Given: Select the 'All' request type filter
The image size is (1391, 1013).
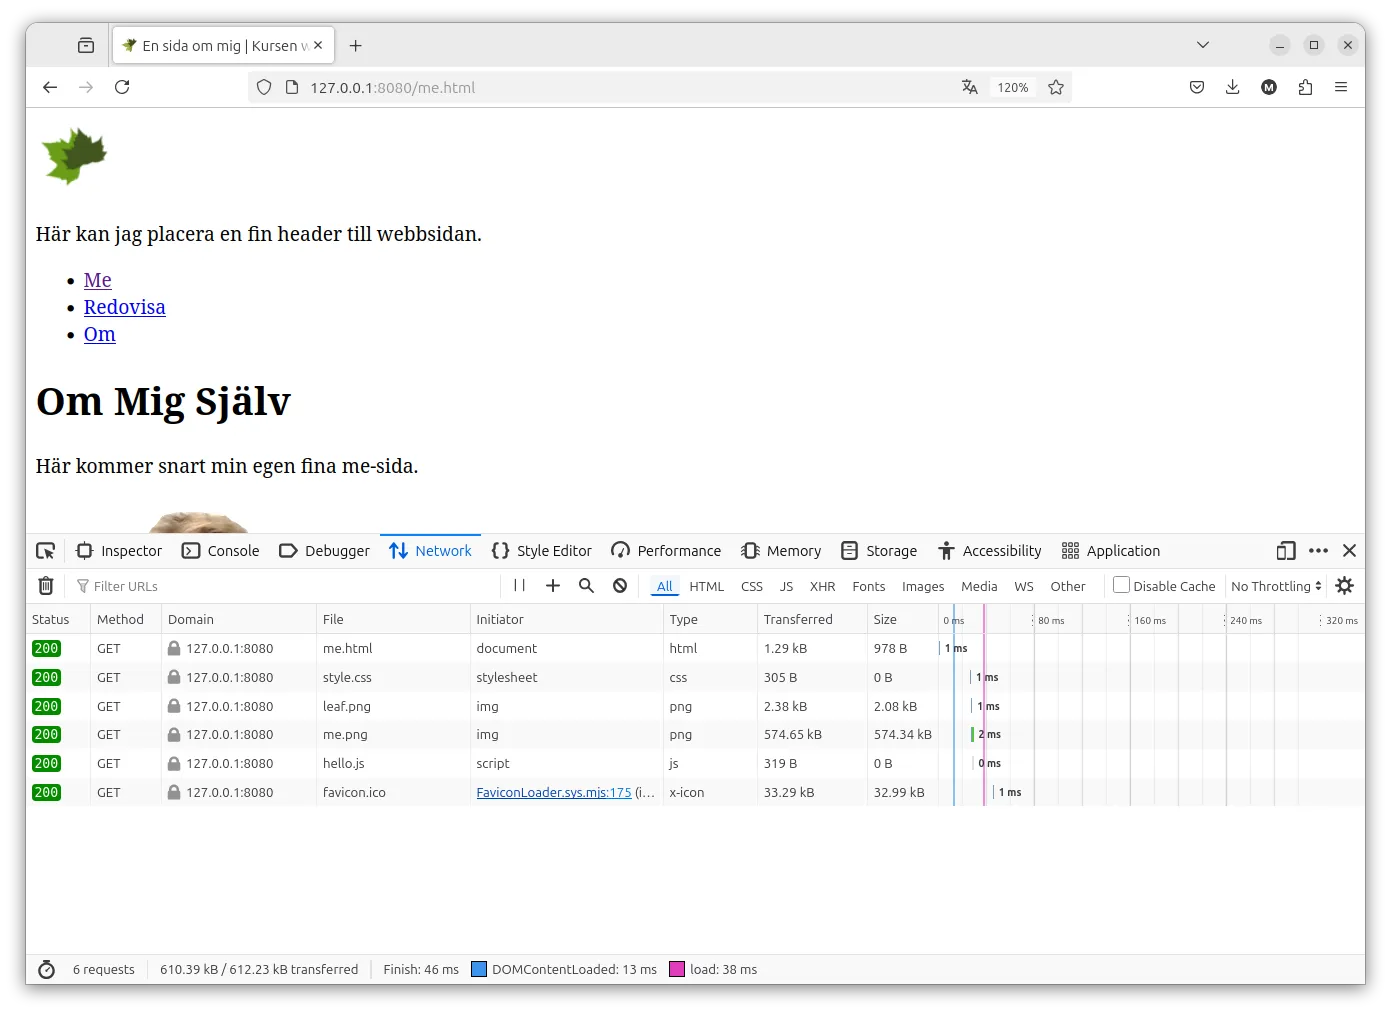Looking at the screenshot, I should point(665,586).
